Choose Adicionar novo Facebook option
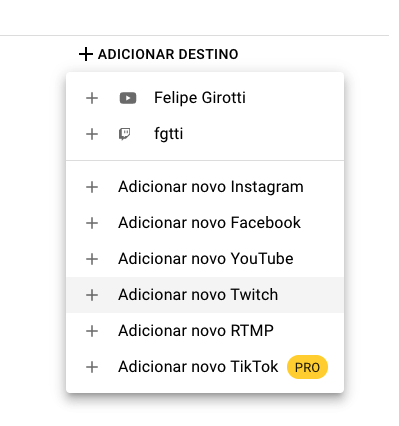 click(x=205, y=223)
